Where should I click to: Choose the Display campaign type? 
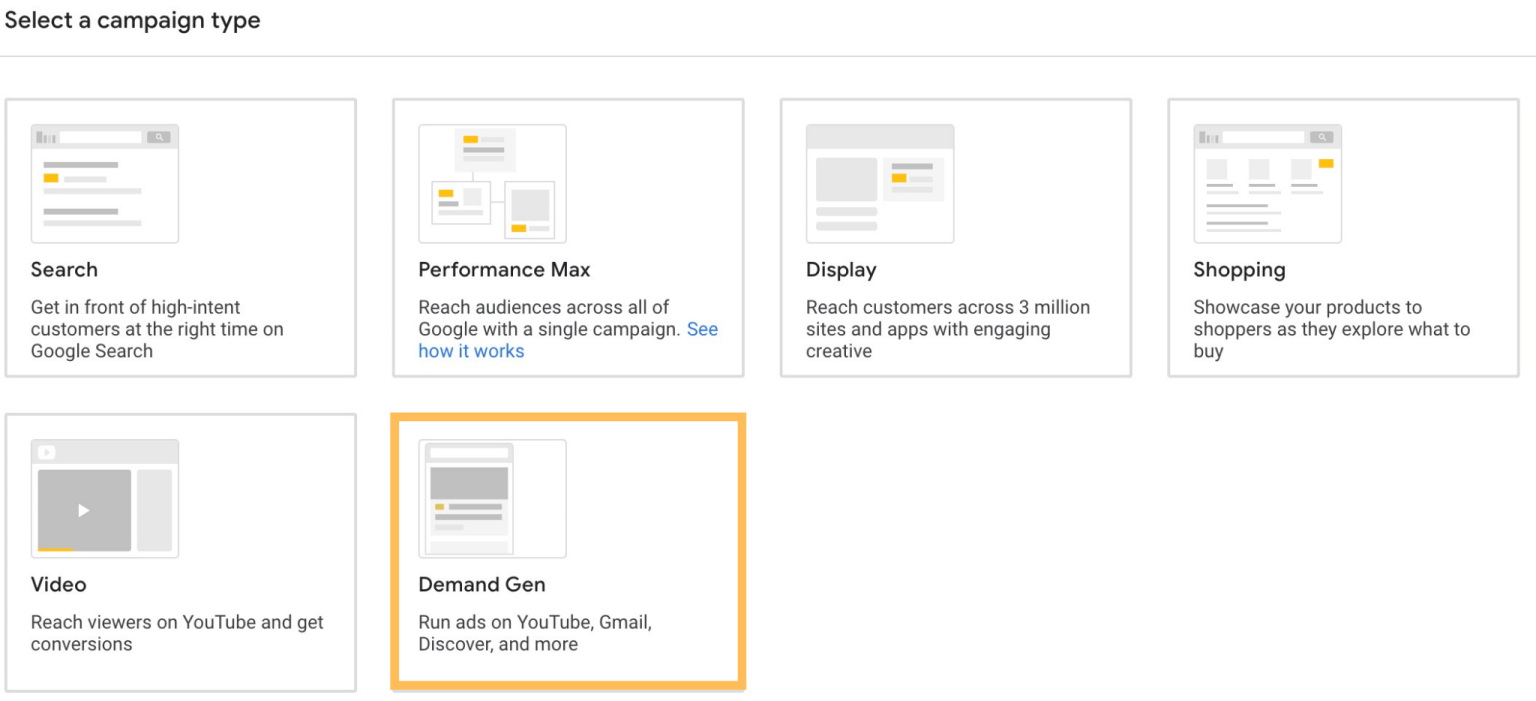[x=955, y=238]
